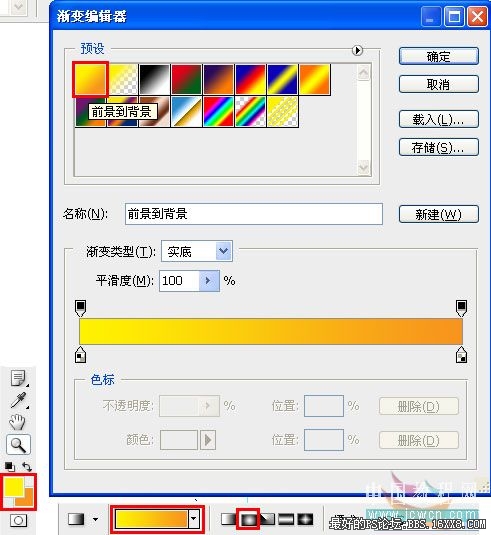
Task: Choose the linear gradient style button
Action: pos(228,519)
